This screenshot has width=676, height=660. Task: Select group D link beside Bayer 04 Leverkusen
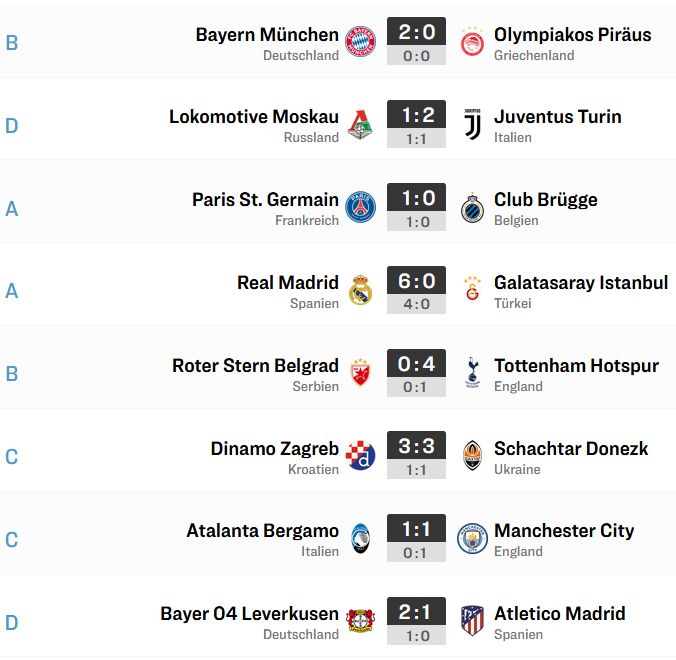pos(12,623)
